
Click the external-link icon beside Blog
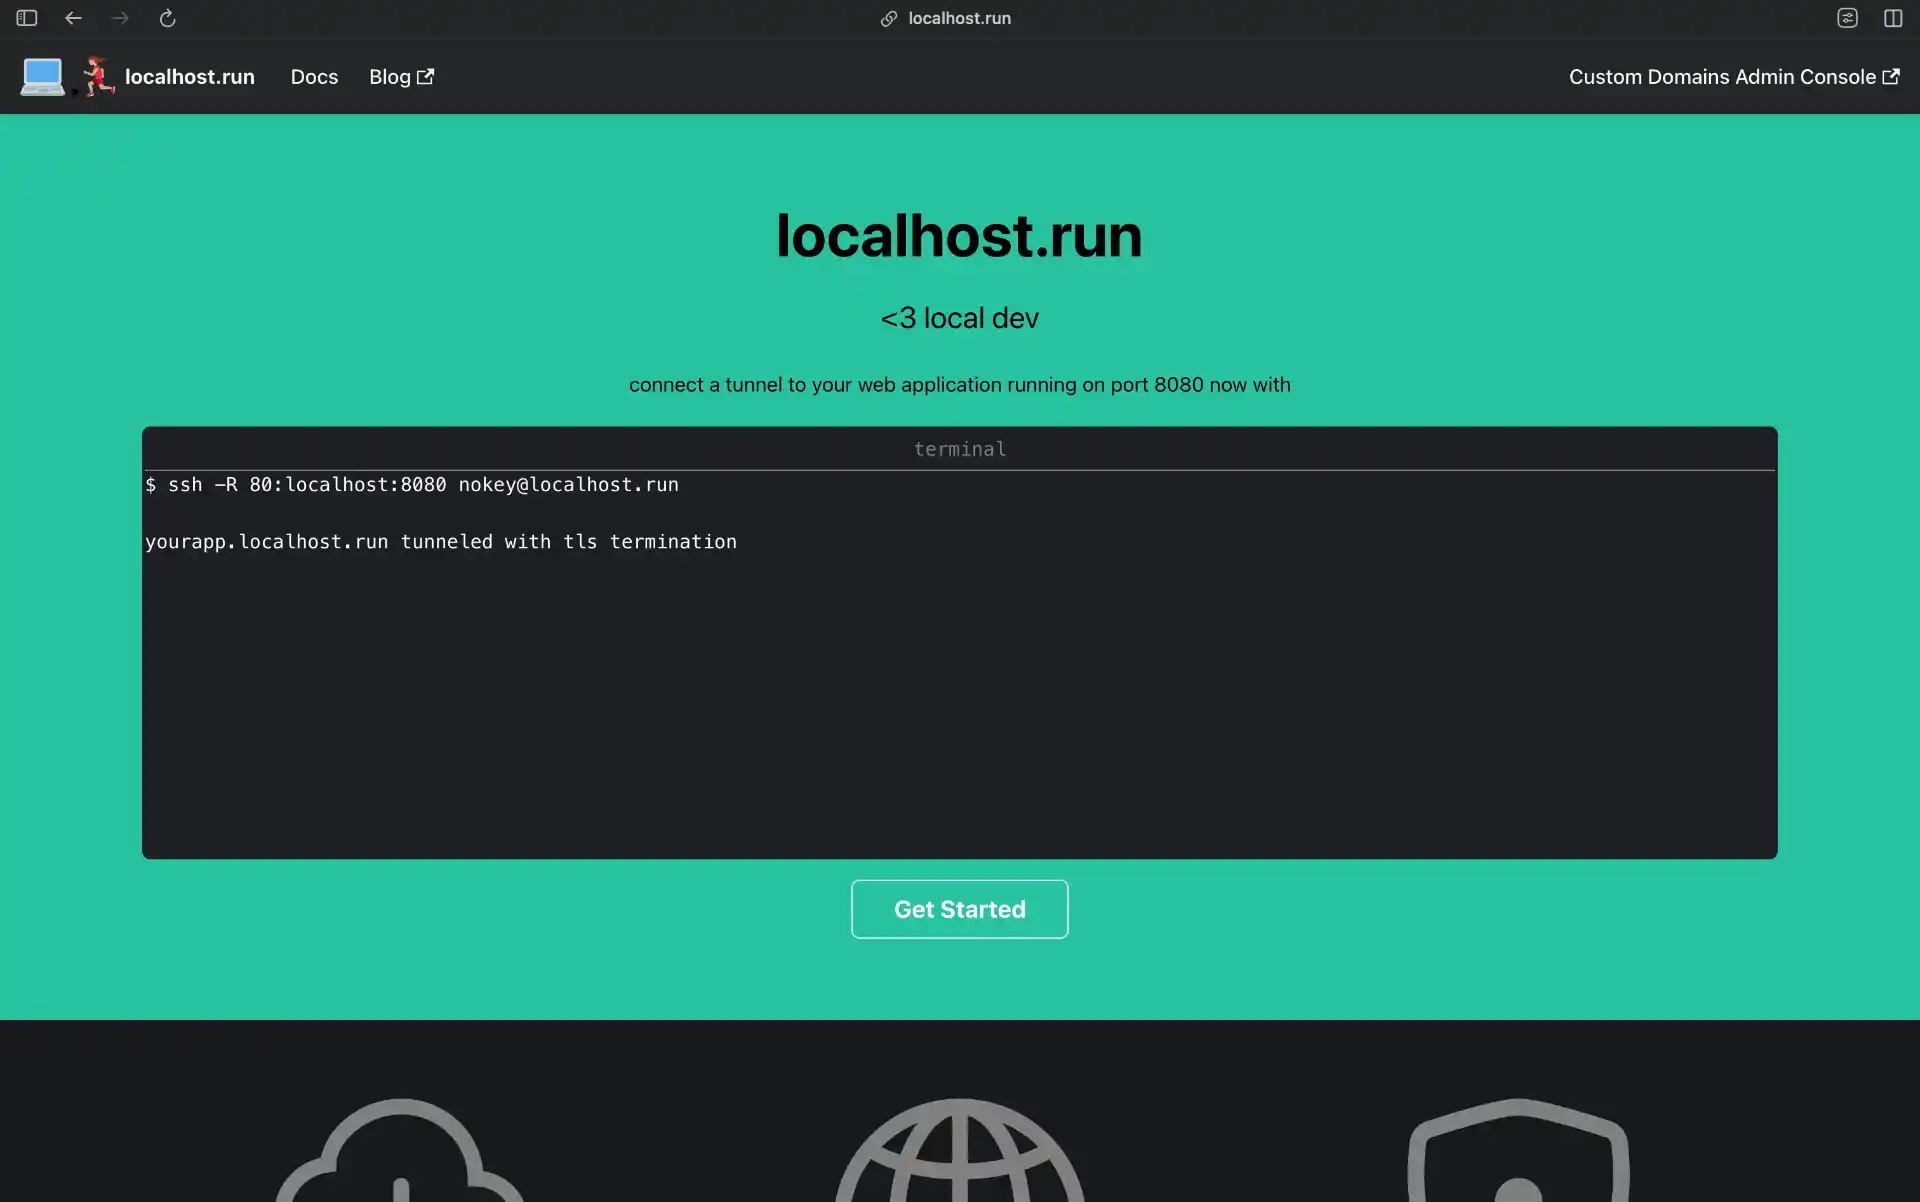click(426, 76)
